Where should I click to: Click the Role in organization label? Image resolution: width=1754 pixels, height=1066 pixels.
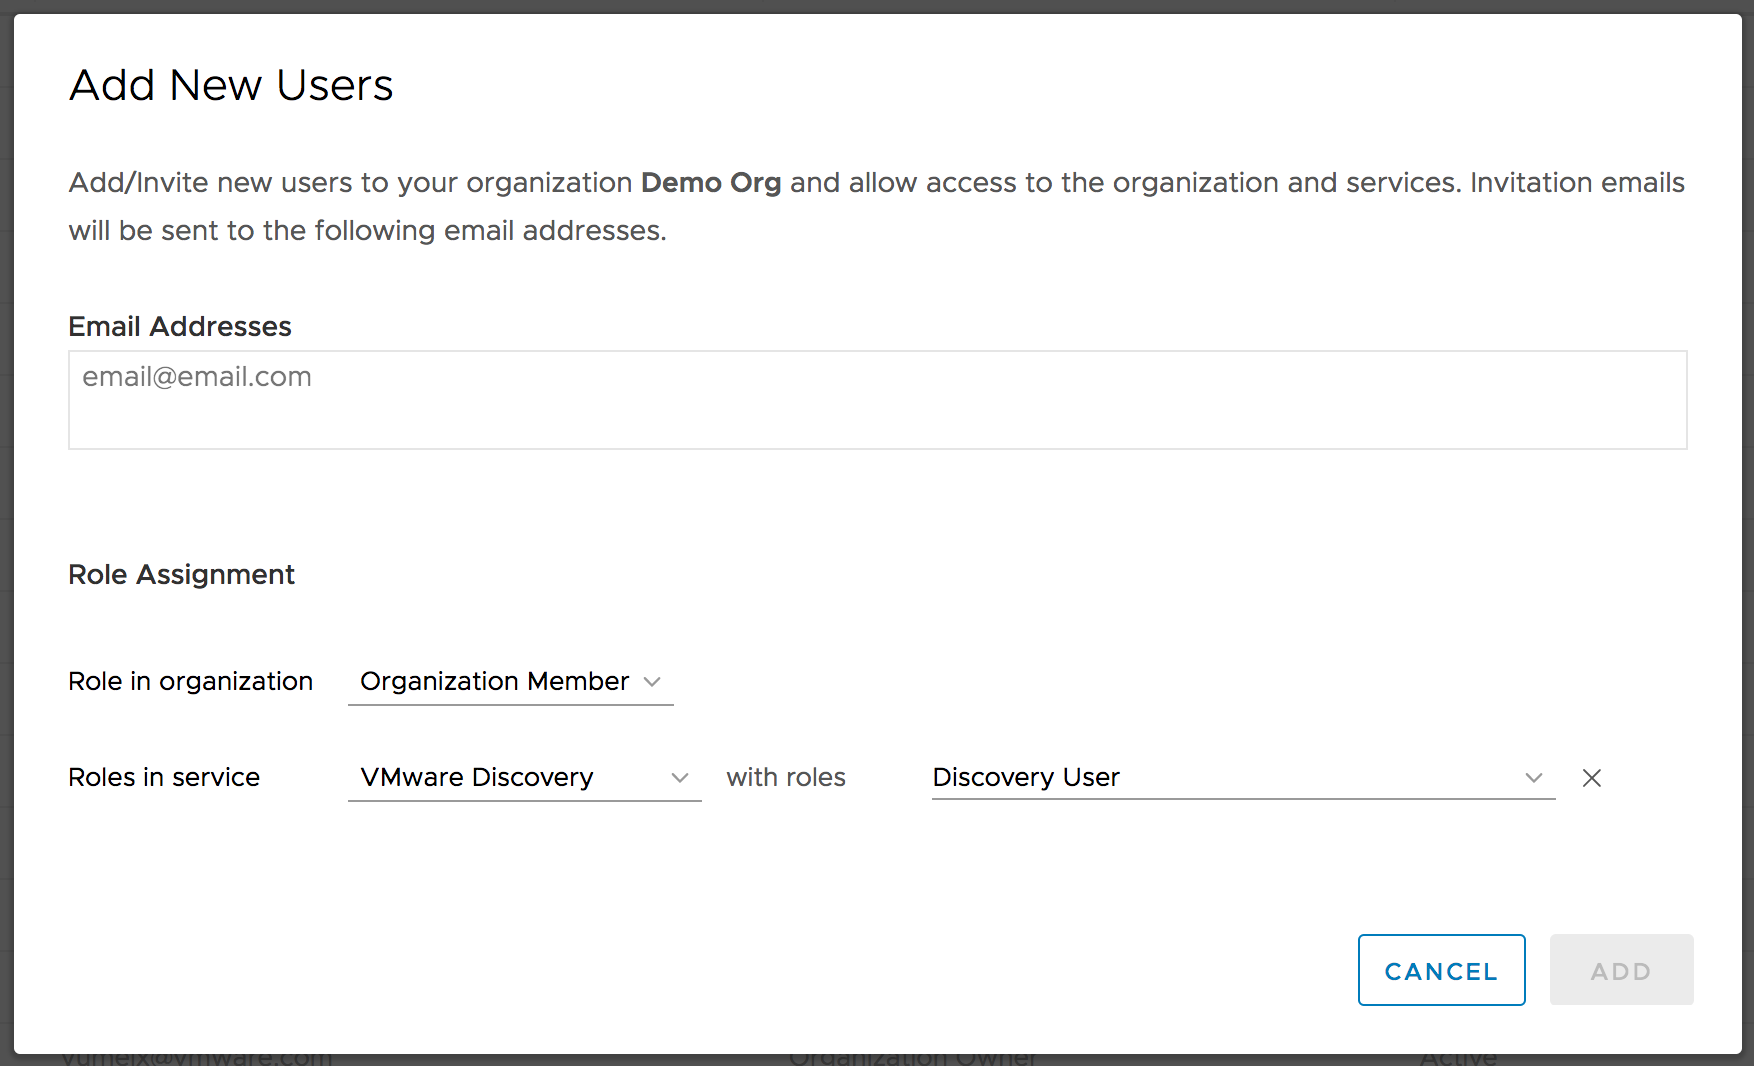190,682
